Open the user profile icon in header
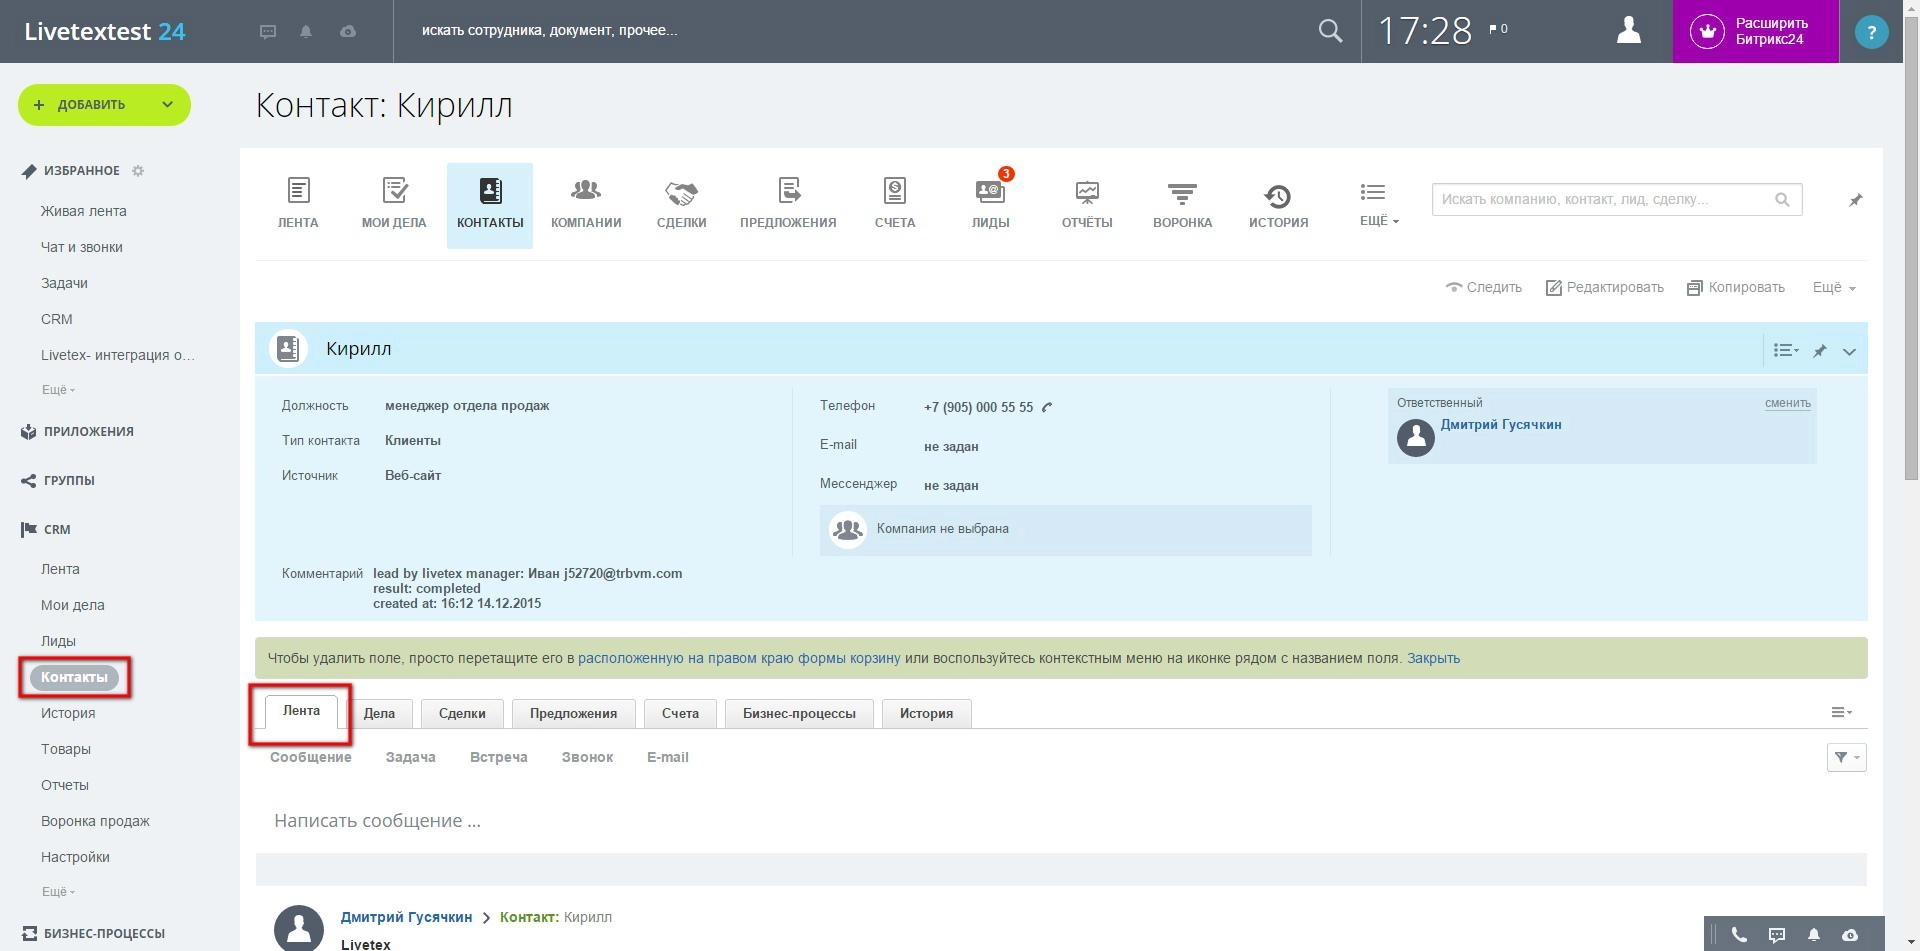1920x951 pixels. pos(1628,31)
